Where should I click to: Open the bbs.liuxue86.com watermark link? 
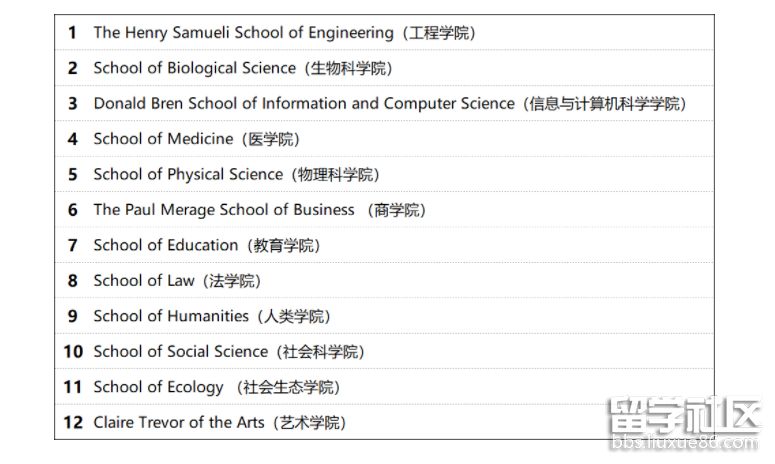pos(684,442)
